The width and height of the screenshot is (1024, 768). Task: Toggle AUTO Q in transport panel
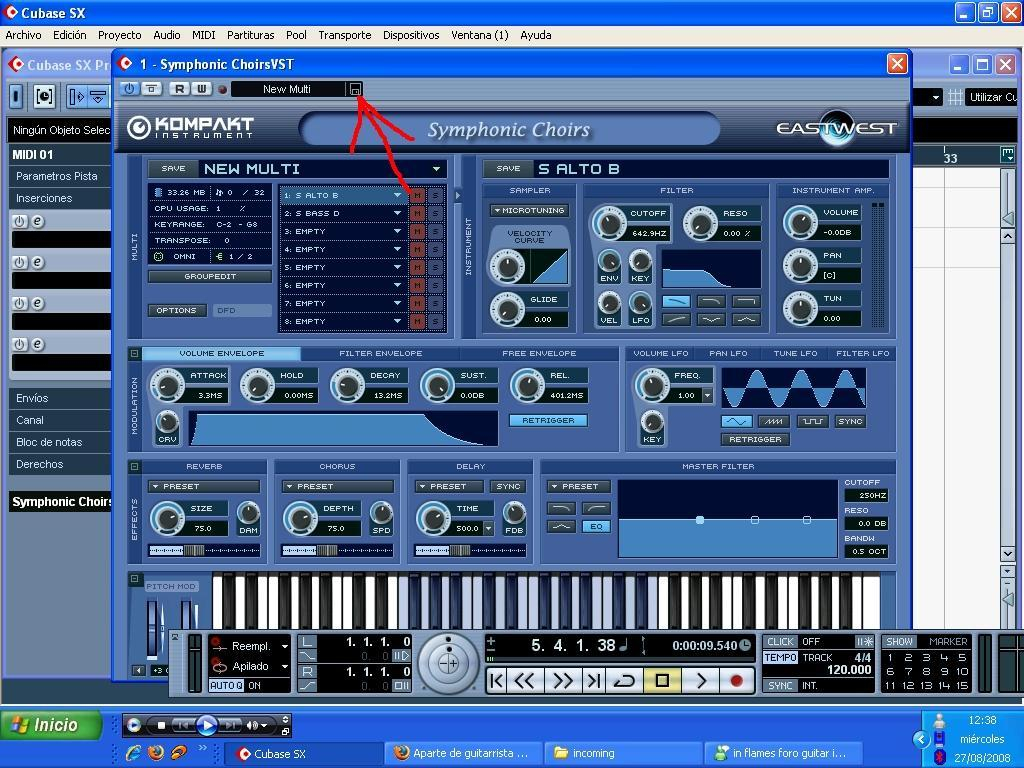(x=226, y=686)
